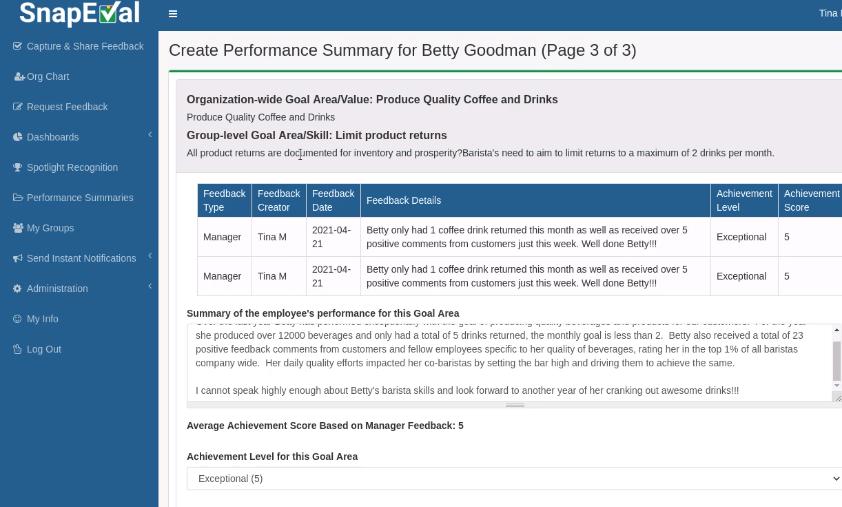The width and height of the screenshot is (842, 507).
Task: Click the Performance Summaries folder icon
Action: click(17, 198)
